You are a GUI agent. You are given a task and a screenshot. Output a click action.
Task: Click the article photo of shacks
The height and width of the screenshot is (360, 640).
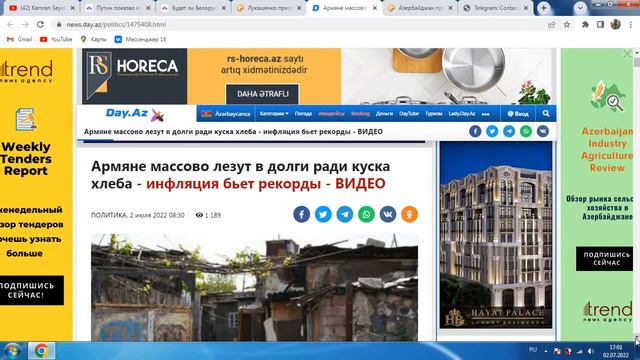pyautogui.click(x=254, y=287)
